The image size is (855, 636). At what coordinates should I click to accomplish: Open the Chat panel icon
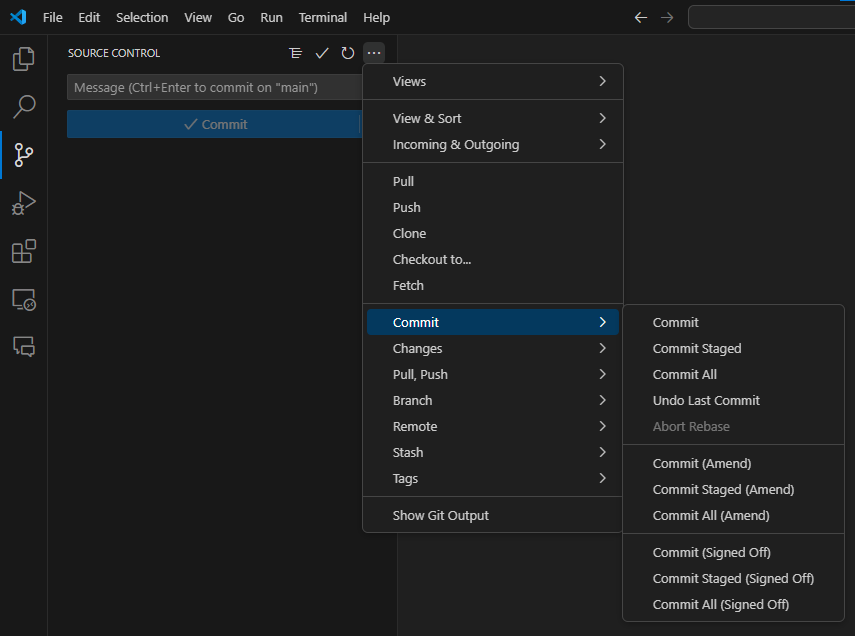[x=23, y=346]
